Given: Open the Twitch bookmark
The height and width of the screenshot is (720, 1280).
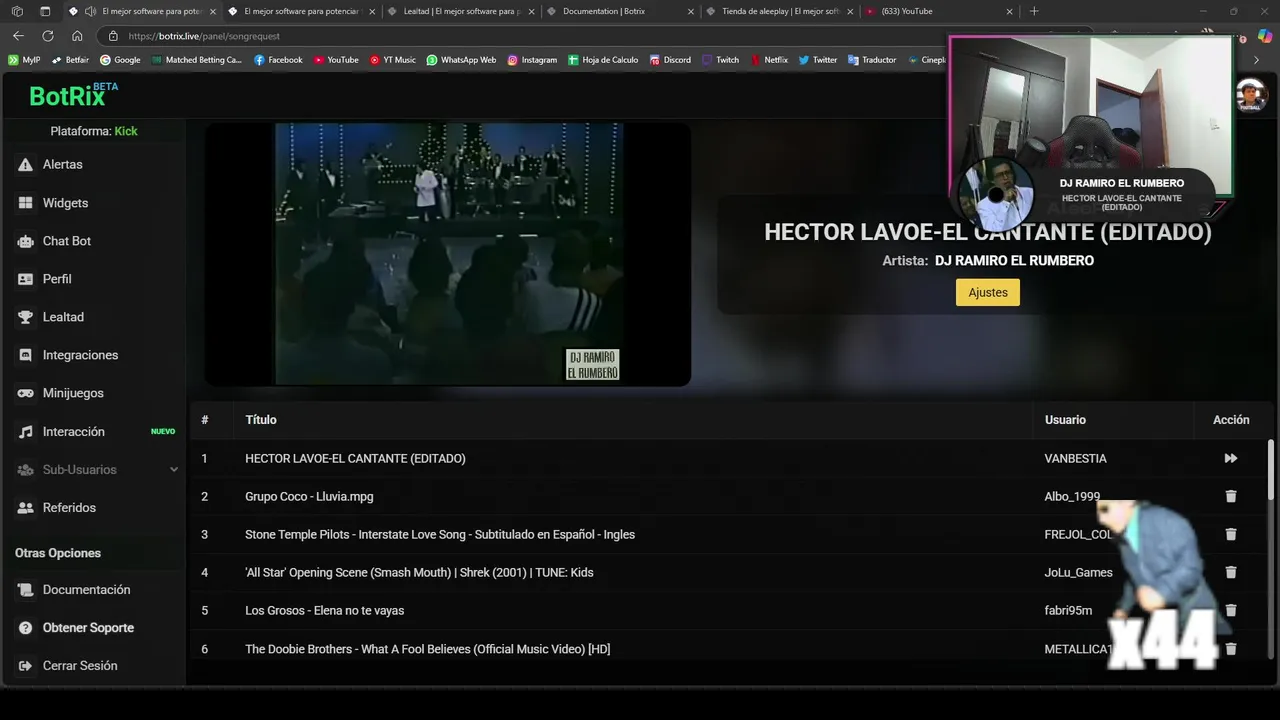Looking at the screenshot, I should (721, 60).
